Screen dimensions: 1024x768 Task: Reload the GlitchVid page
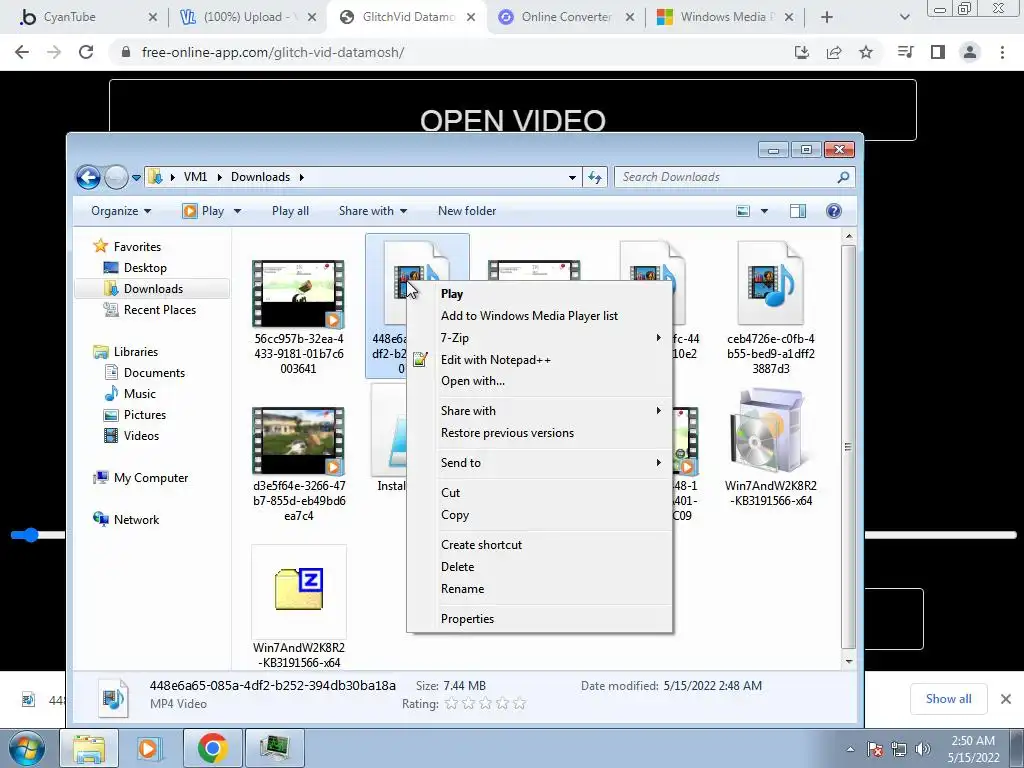click(86, 52)
